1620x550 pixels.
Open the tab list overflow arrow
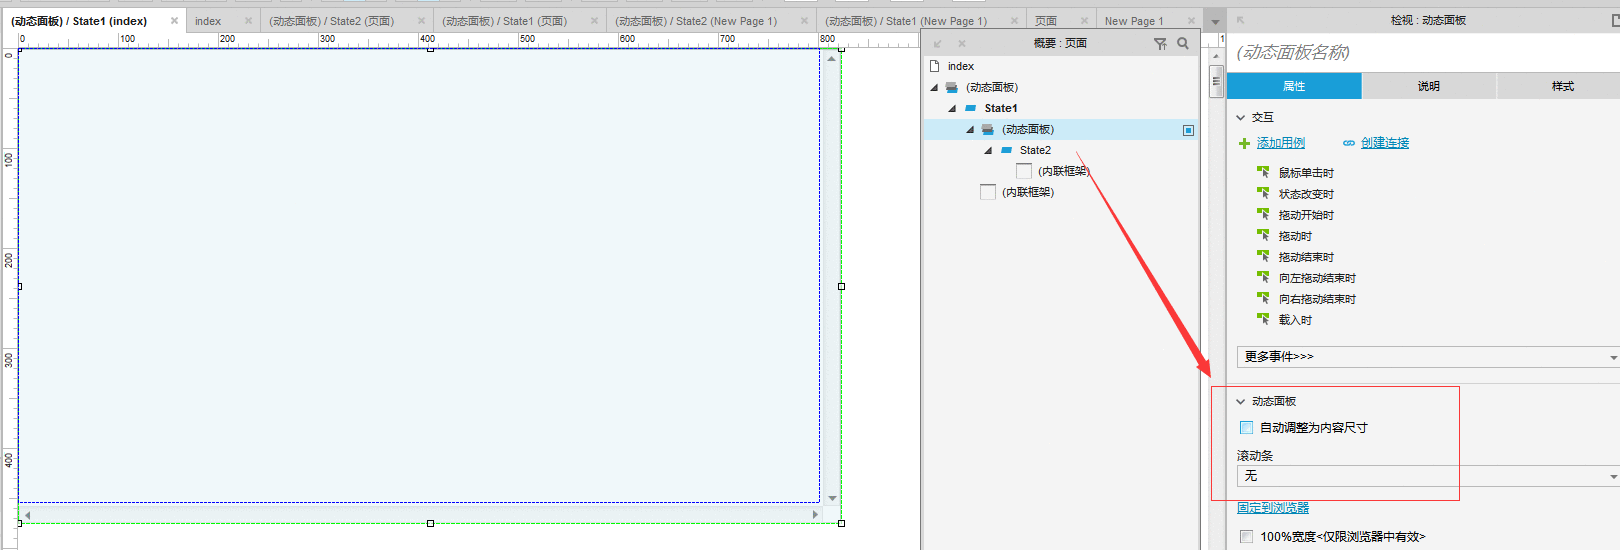pyautogui.click(x=1215, y=21)
